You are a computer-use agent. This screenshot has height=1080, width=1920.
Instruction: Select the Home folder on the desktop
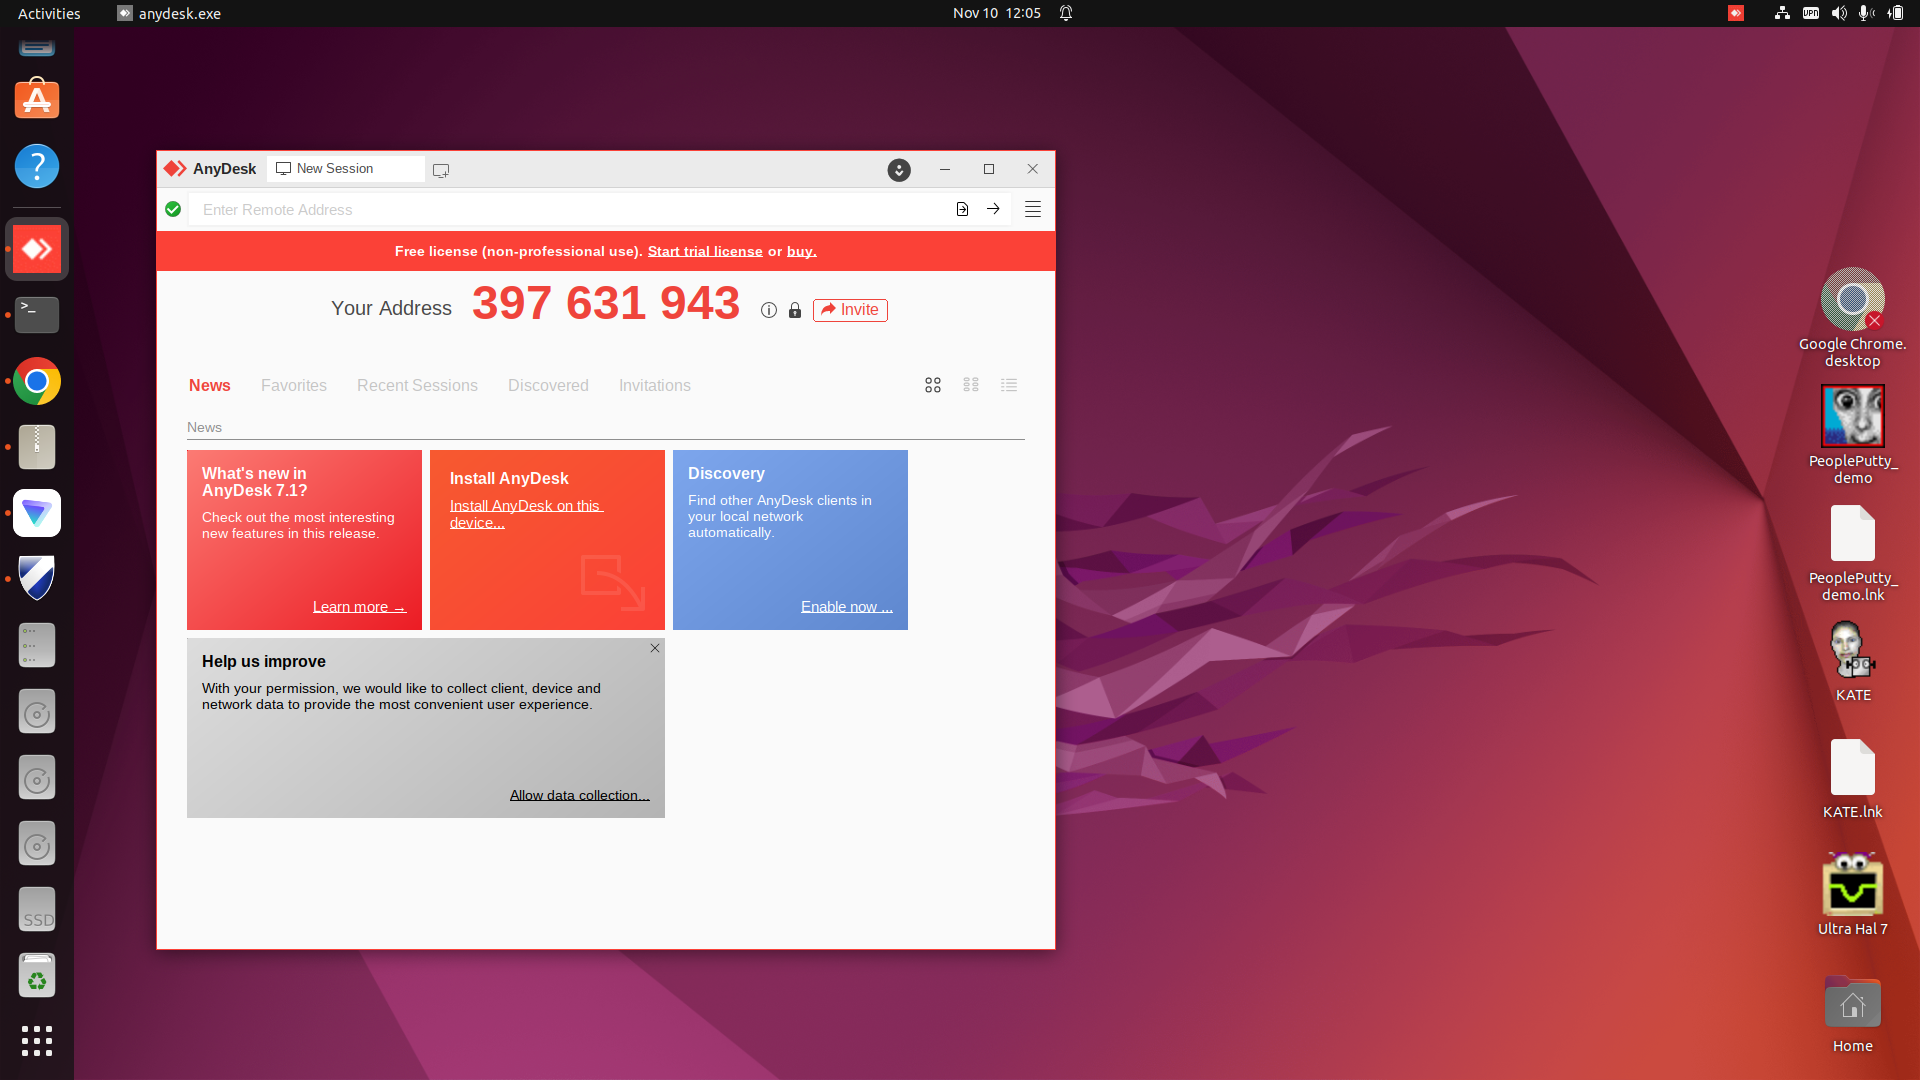pos(1853,1014)
